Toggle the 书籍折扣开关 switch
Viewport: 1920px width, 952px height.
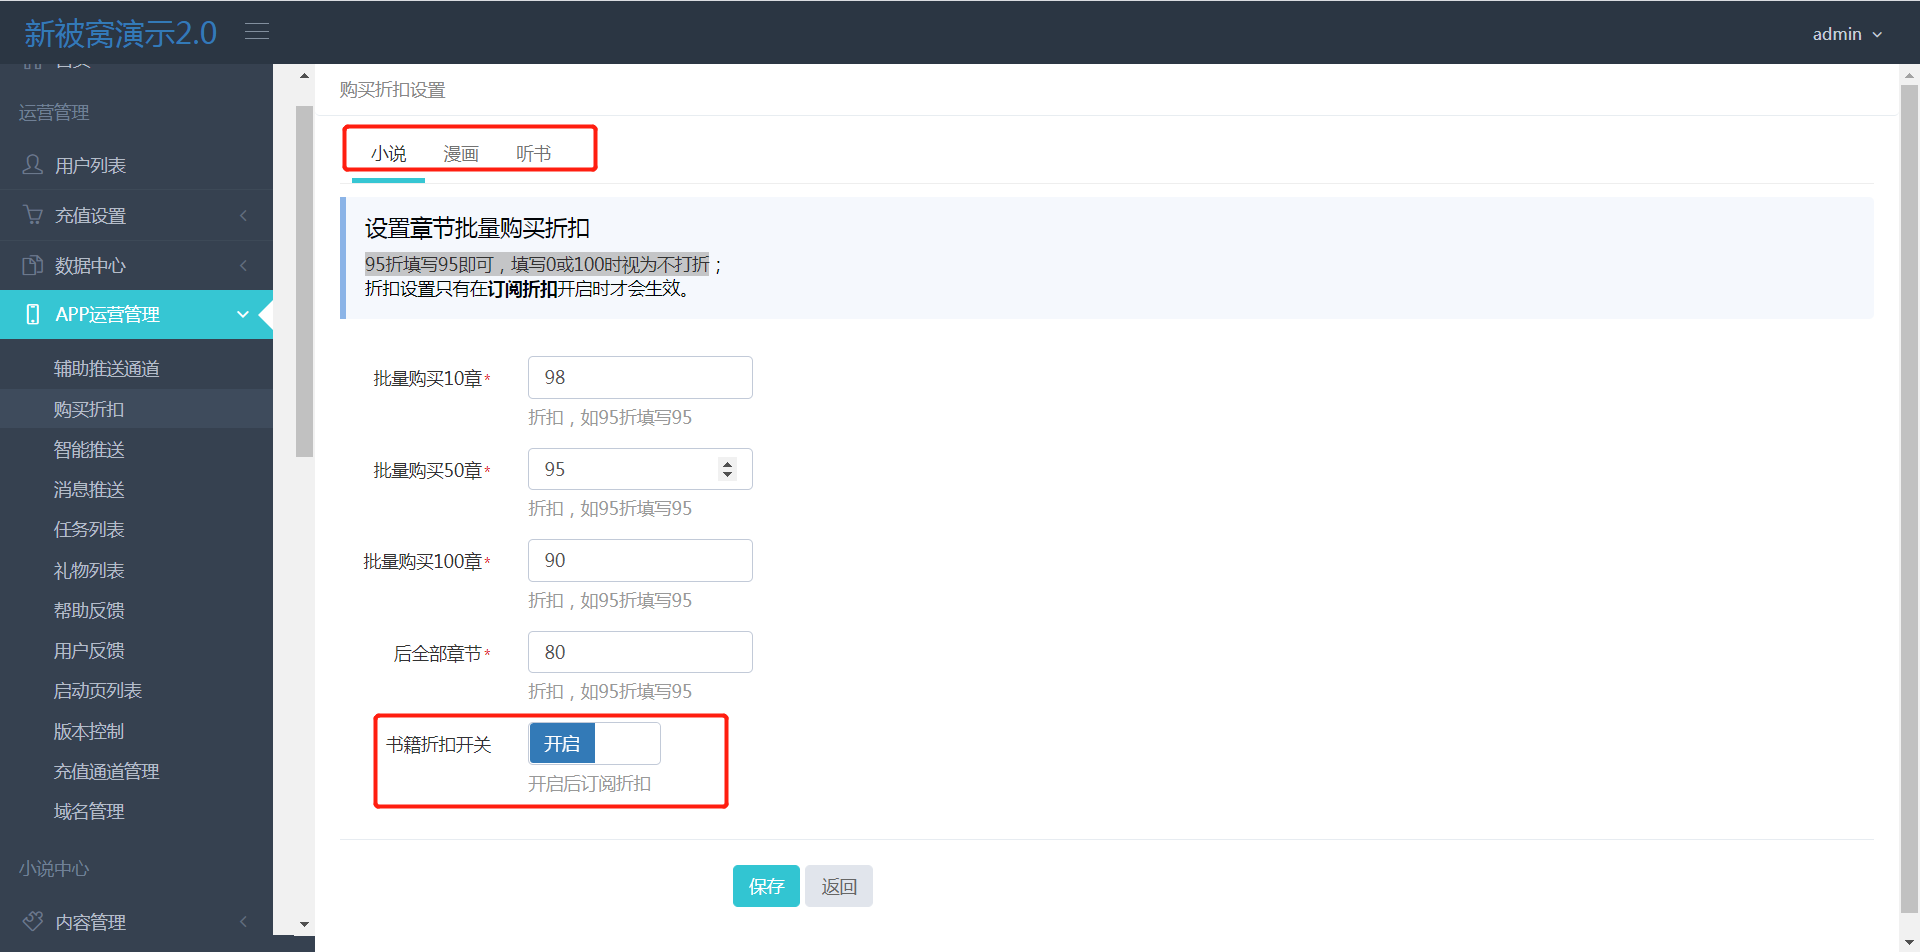594,743
